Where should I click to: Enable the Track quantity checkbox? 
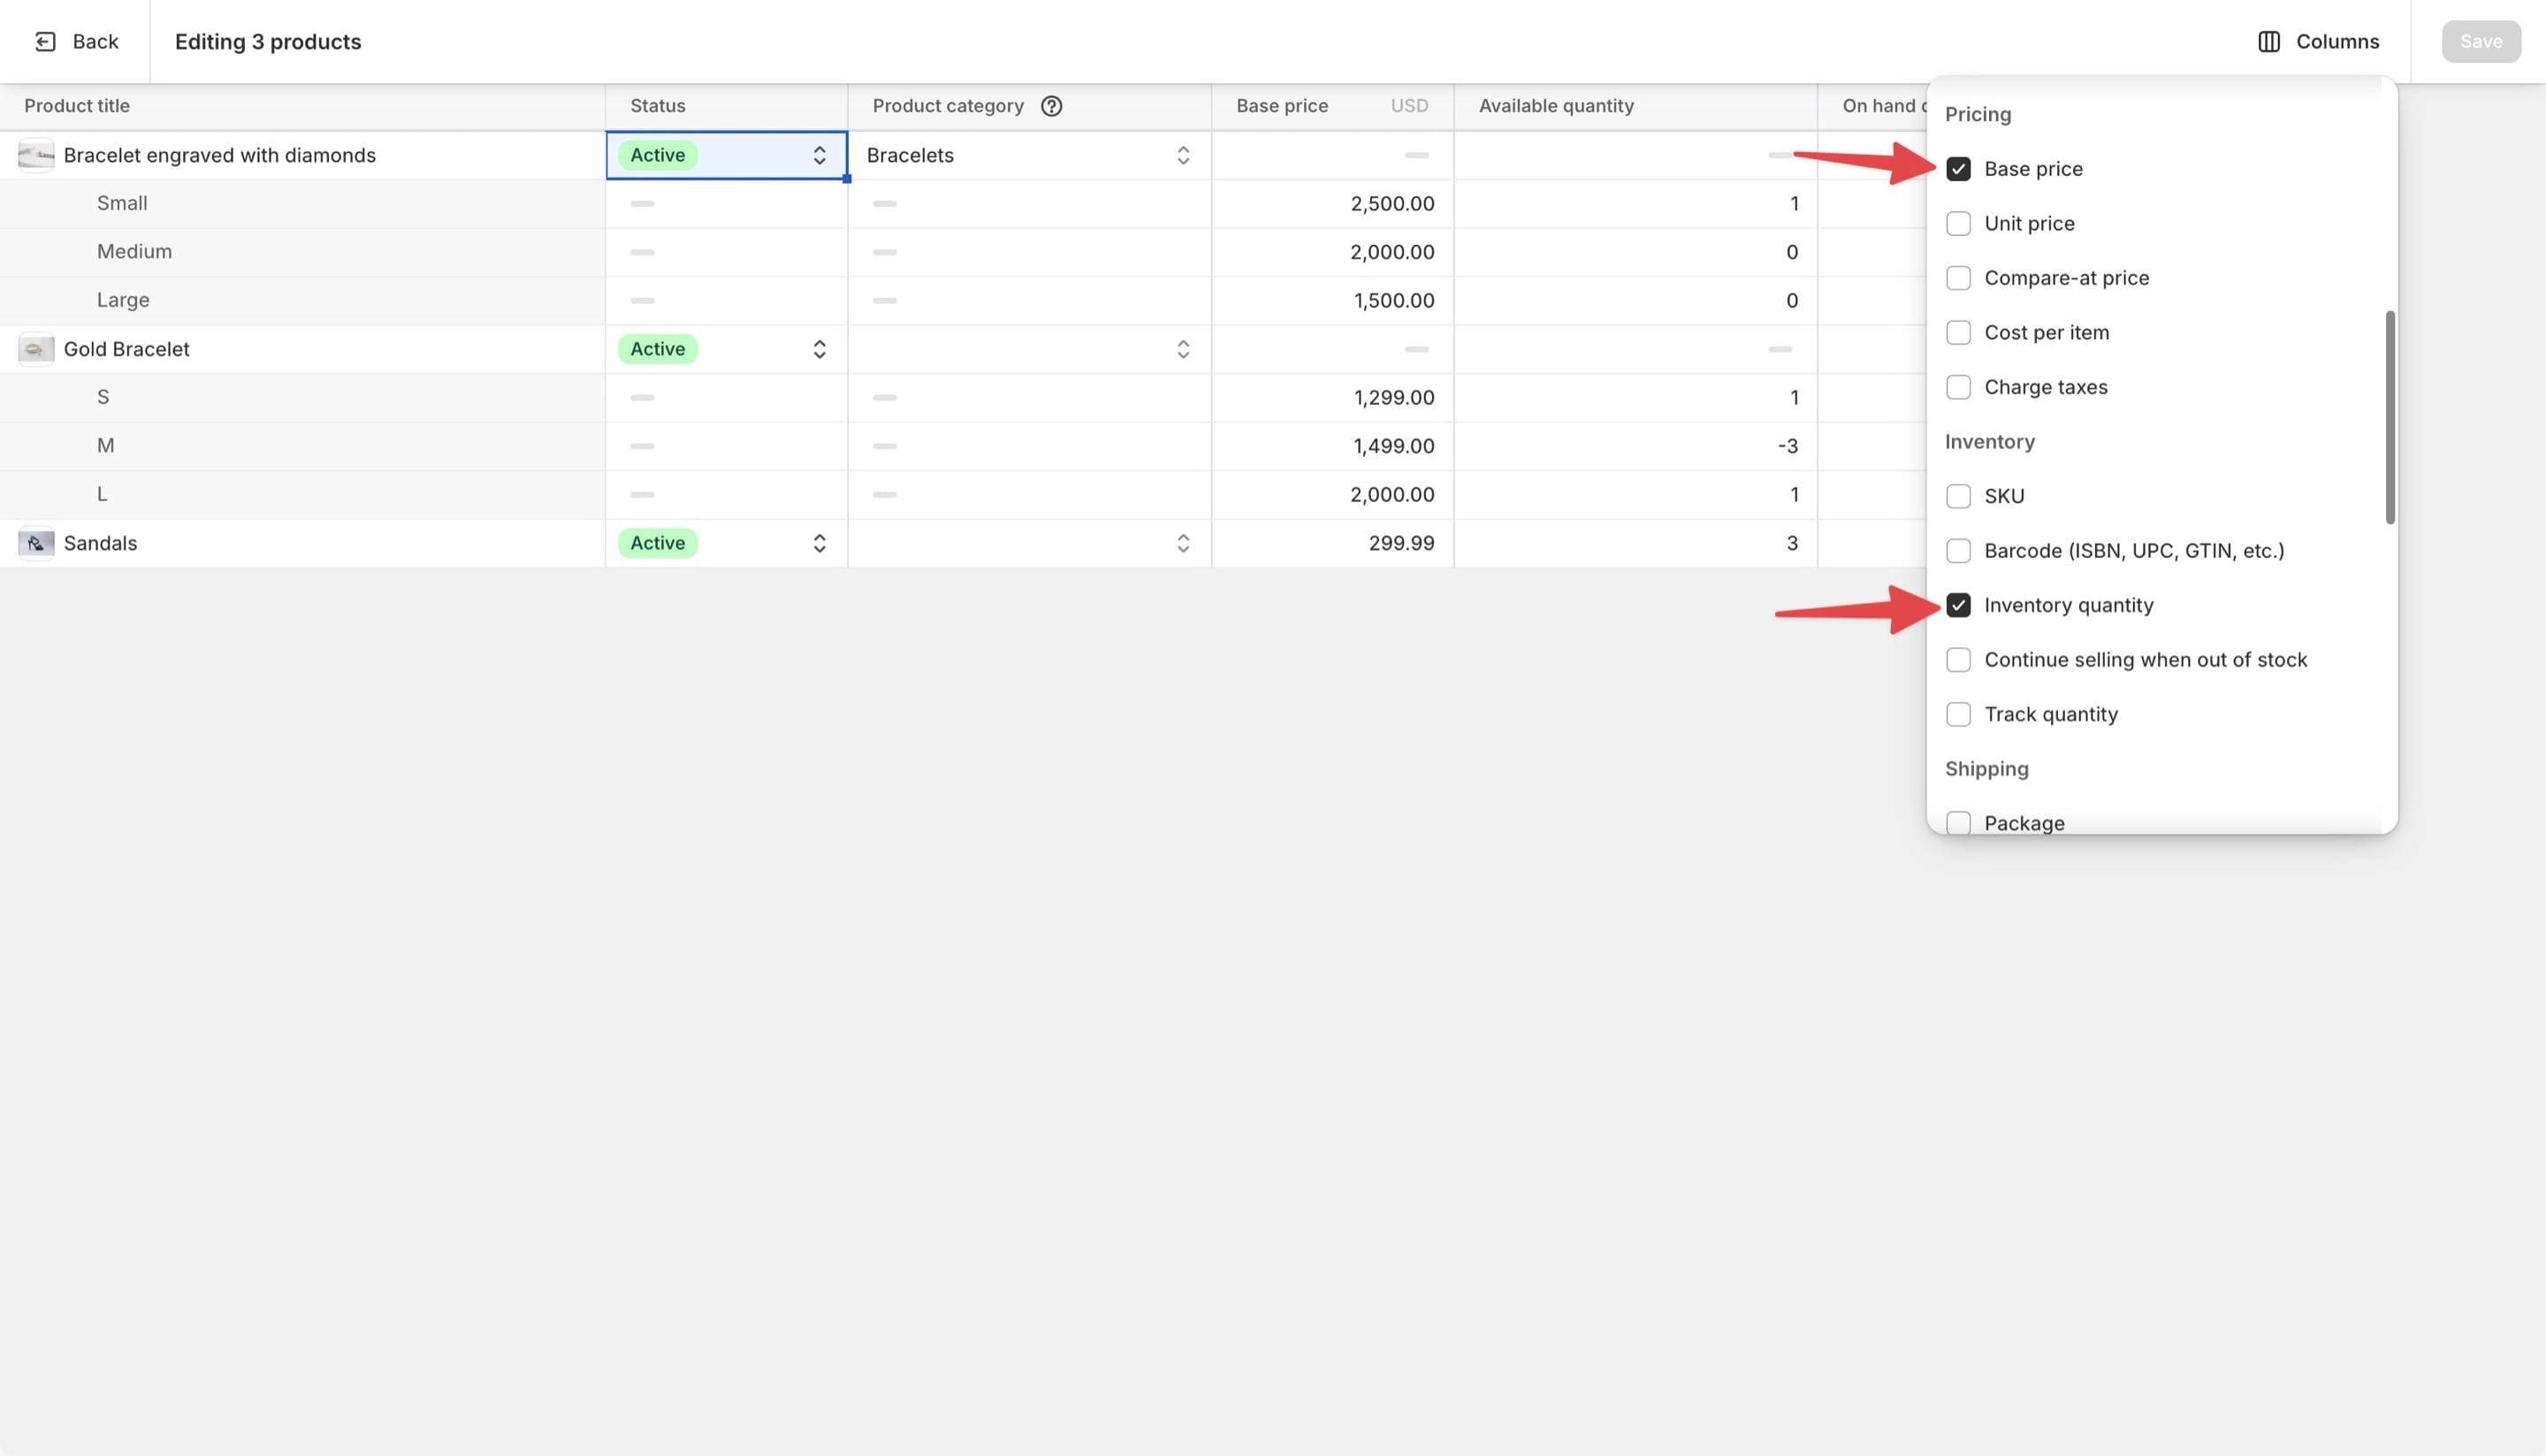click(x=1958, y=714)
